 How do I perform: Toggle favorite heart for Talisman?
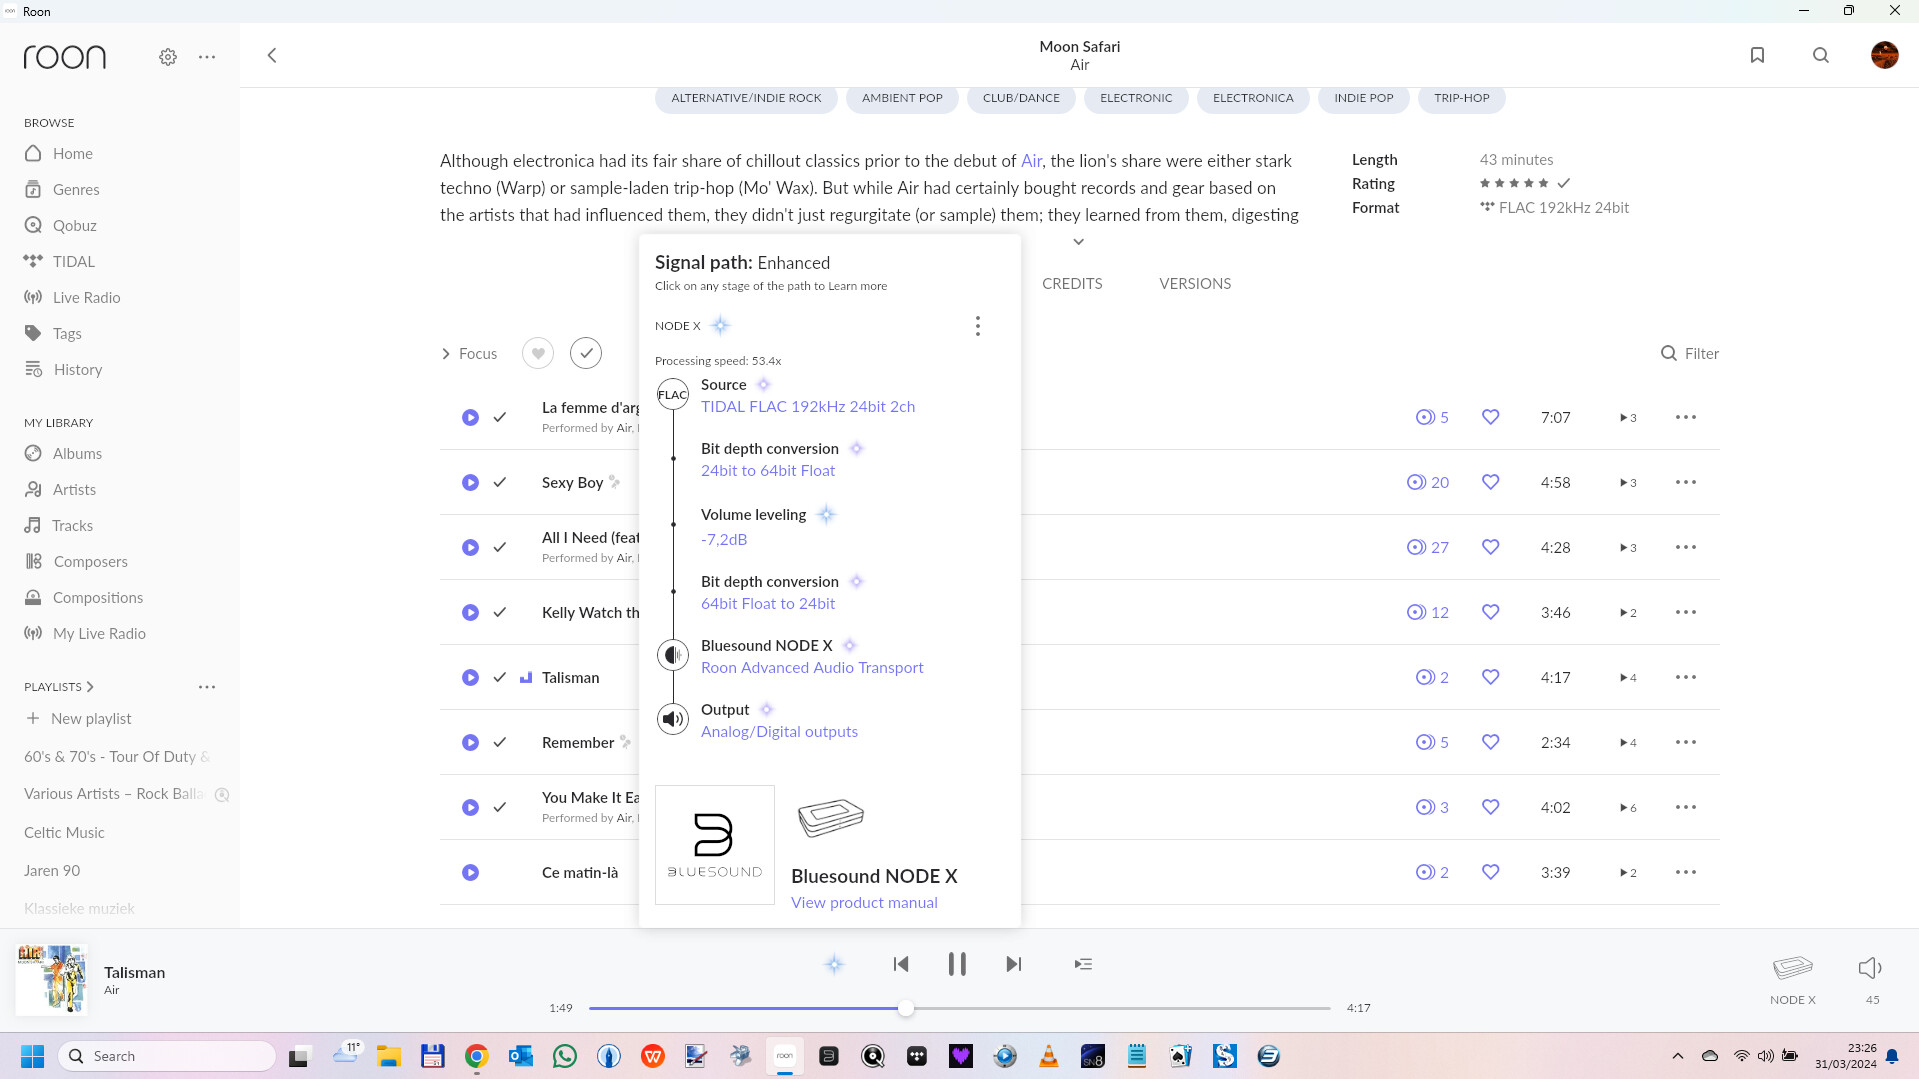tap(1490, 677)
